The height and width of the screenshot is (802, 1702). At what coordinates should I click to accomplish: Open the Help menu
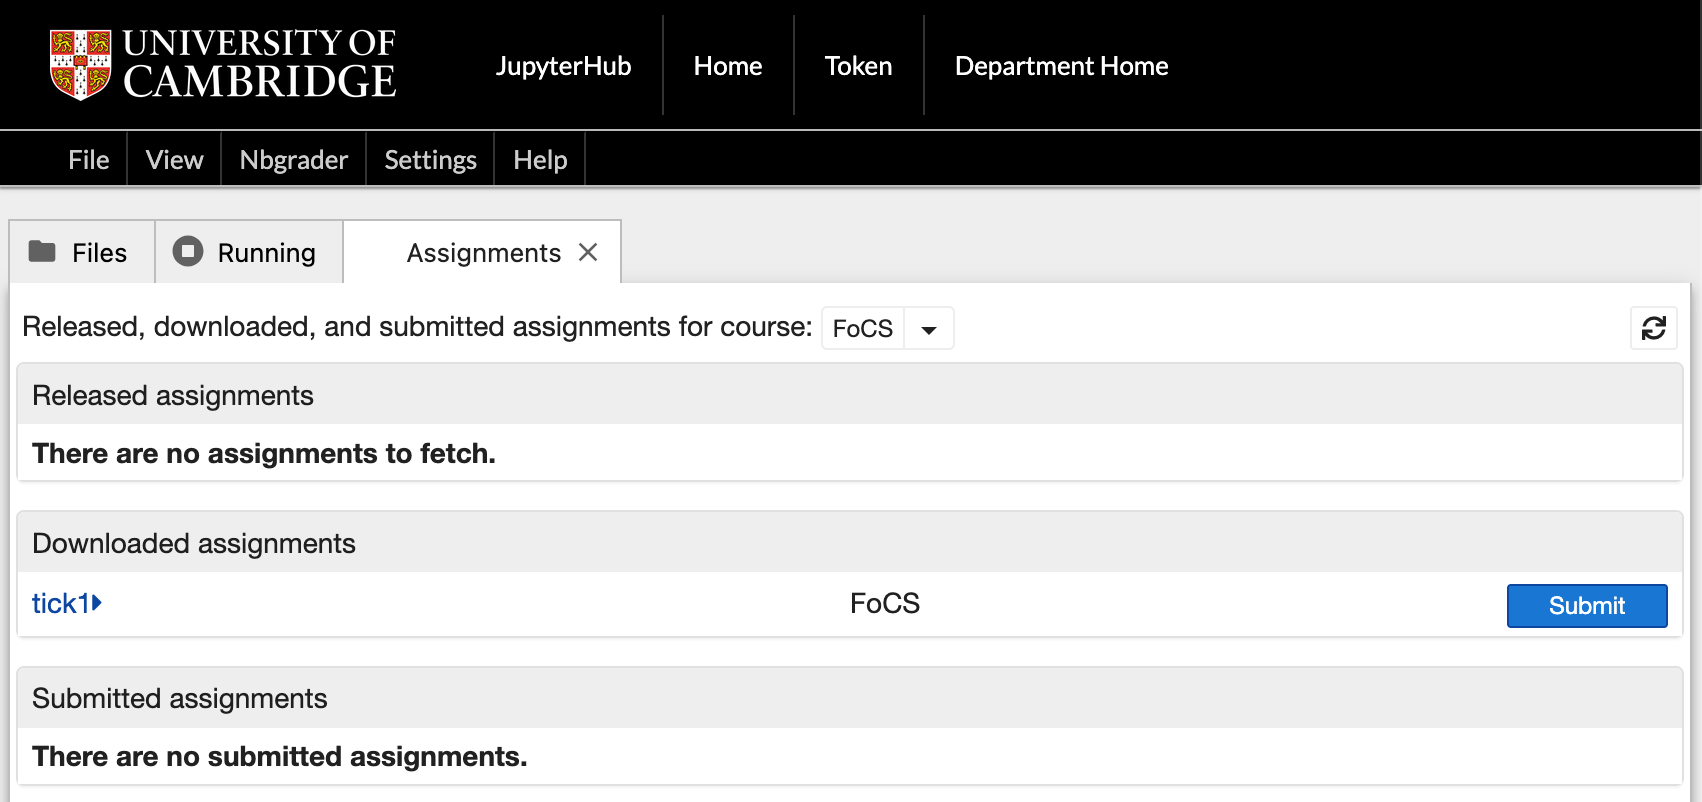tap(540, 160)
